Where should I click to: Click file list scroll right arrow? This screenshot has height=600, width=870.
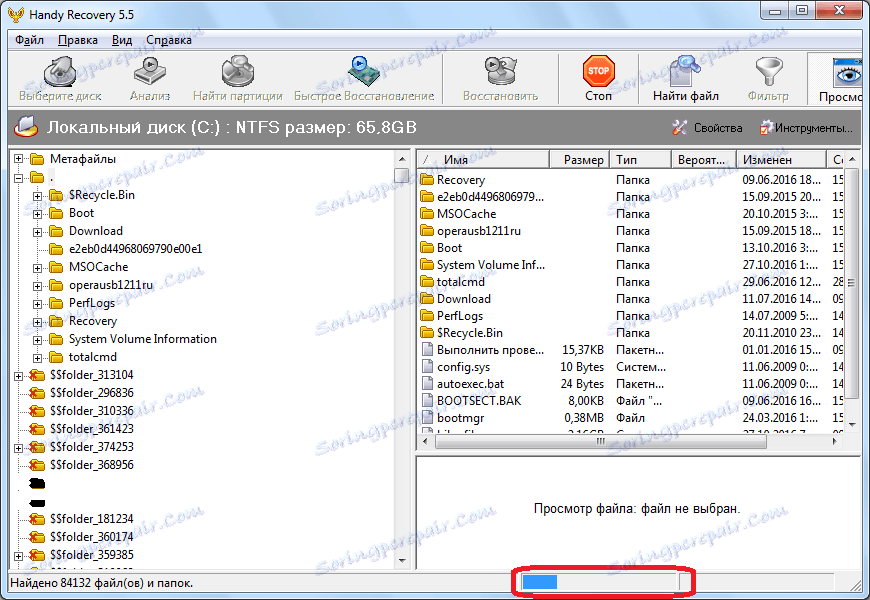834,441
